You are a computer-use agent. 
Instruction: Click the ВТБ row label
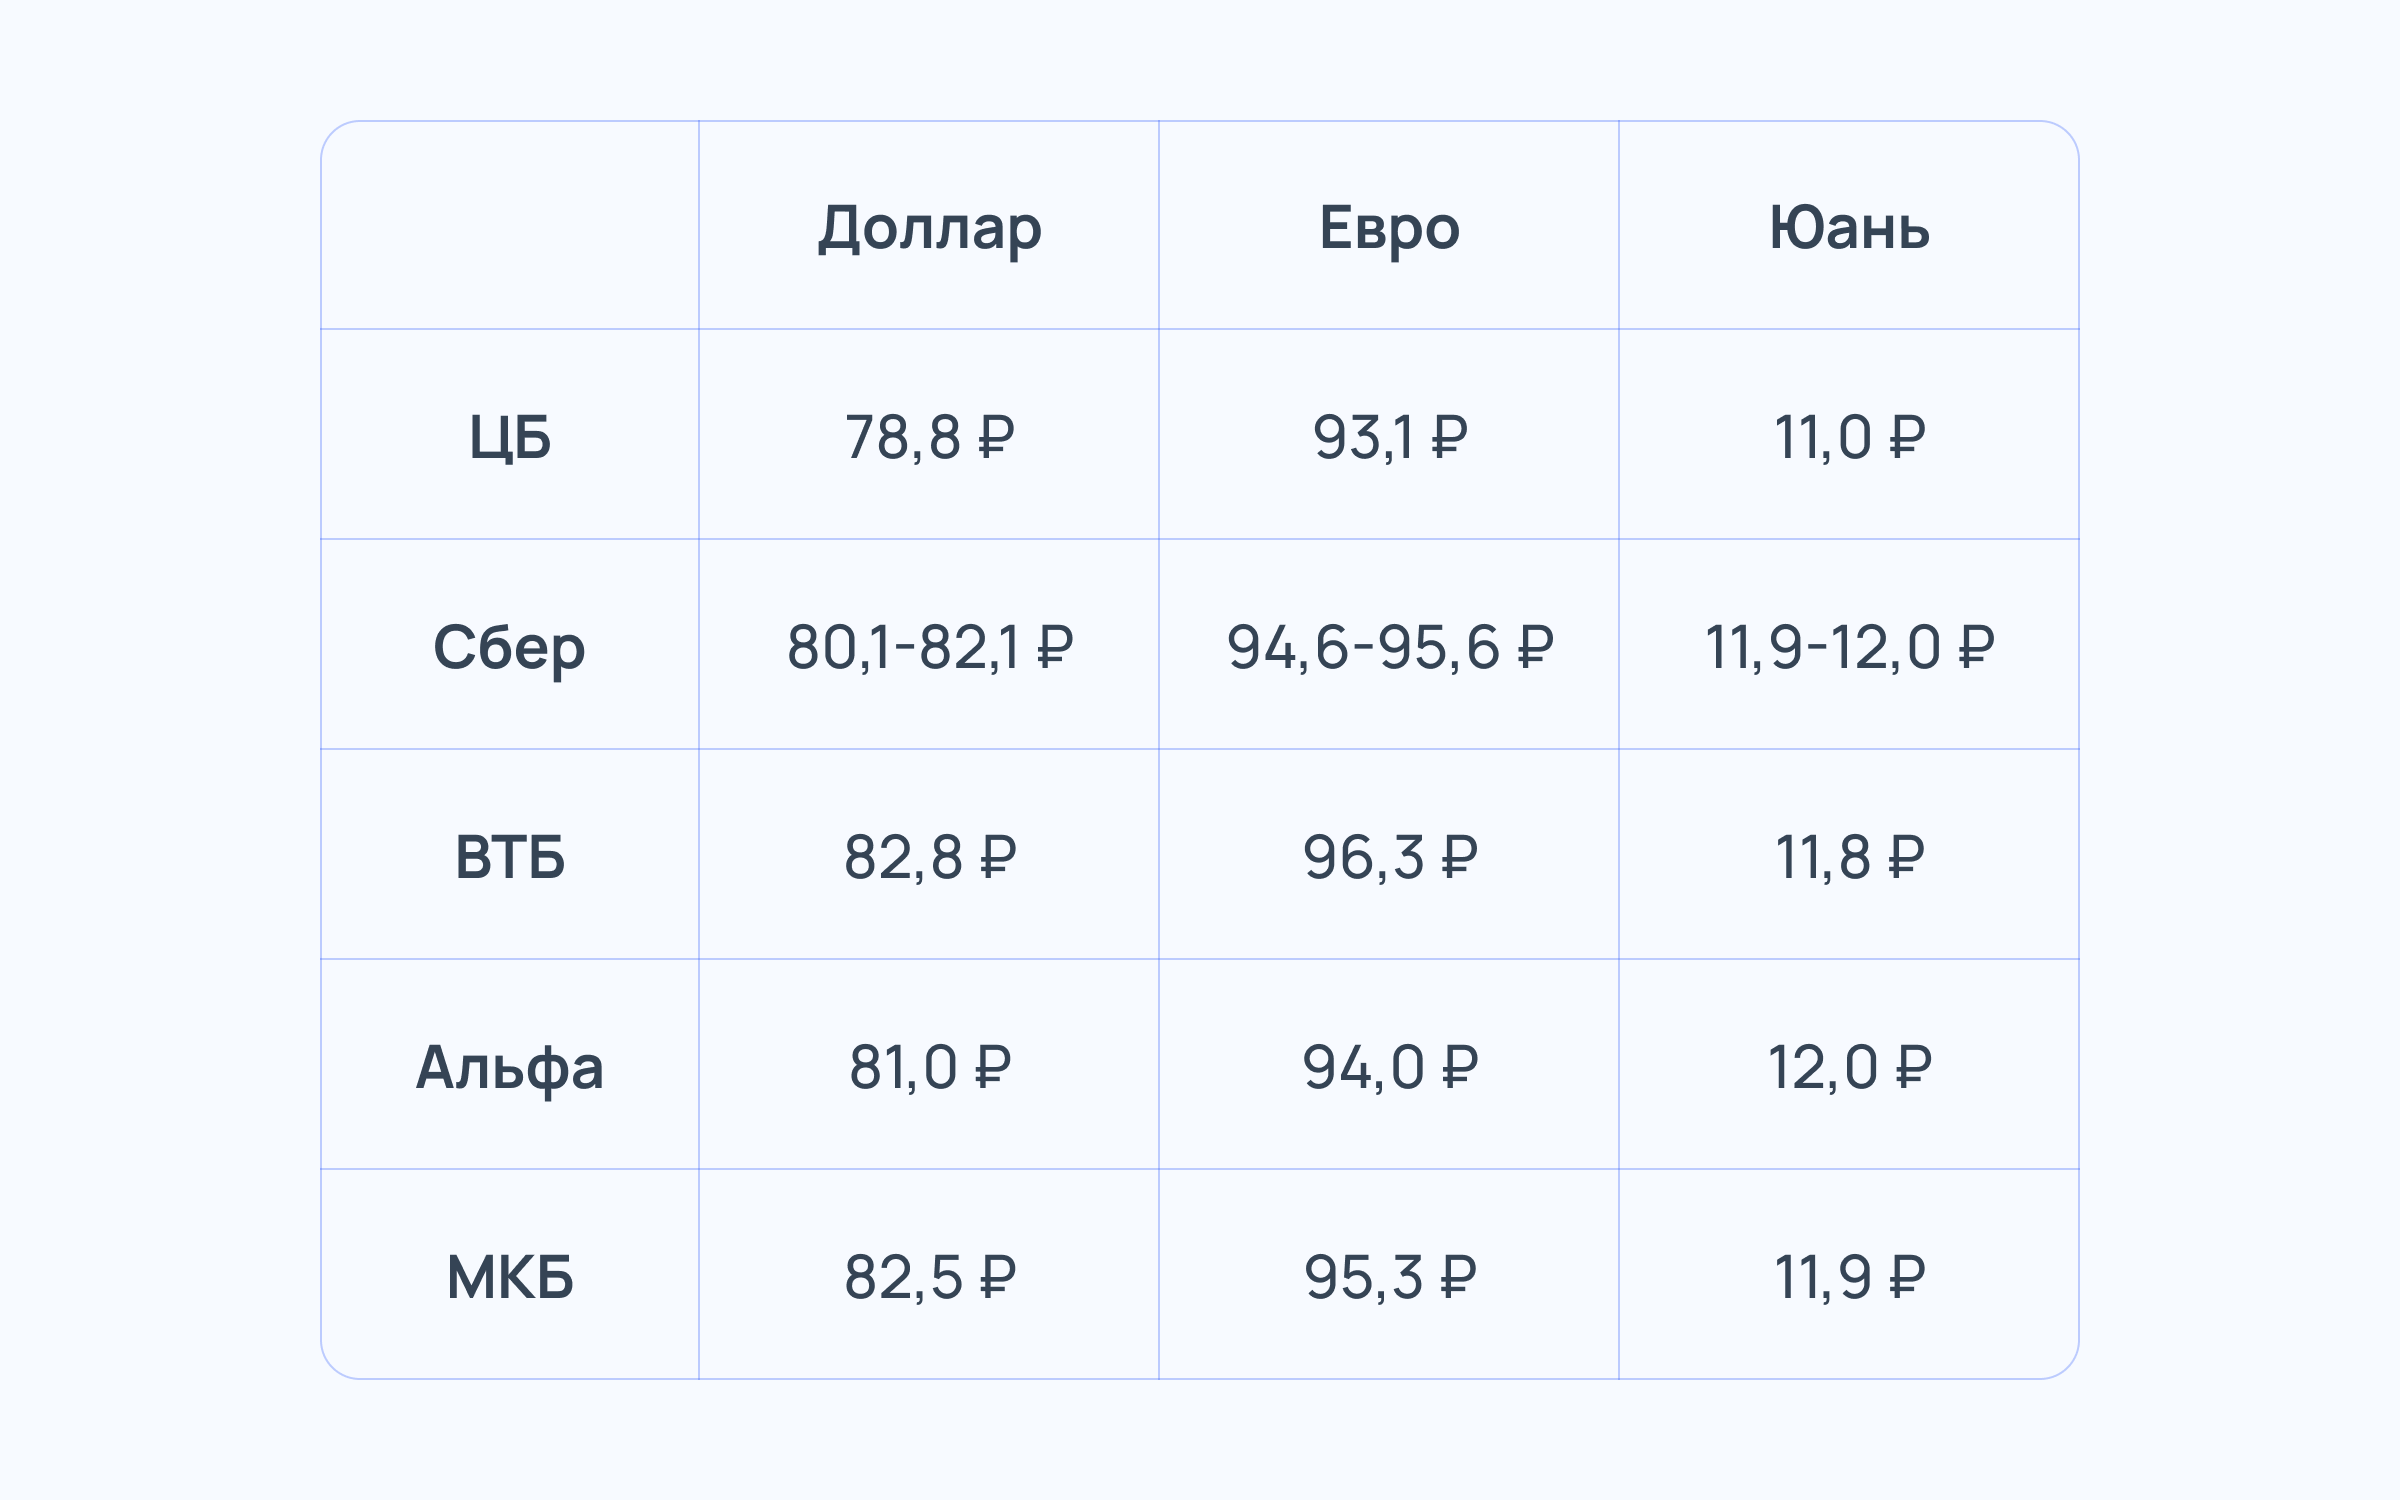pyautogui.click(x=510, y=858)
